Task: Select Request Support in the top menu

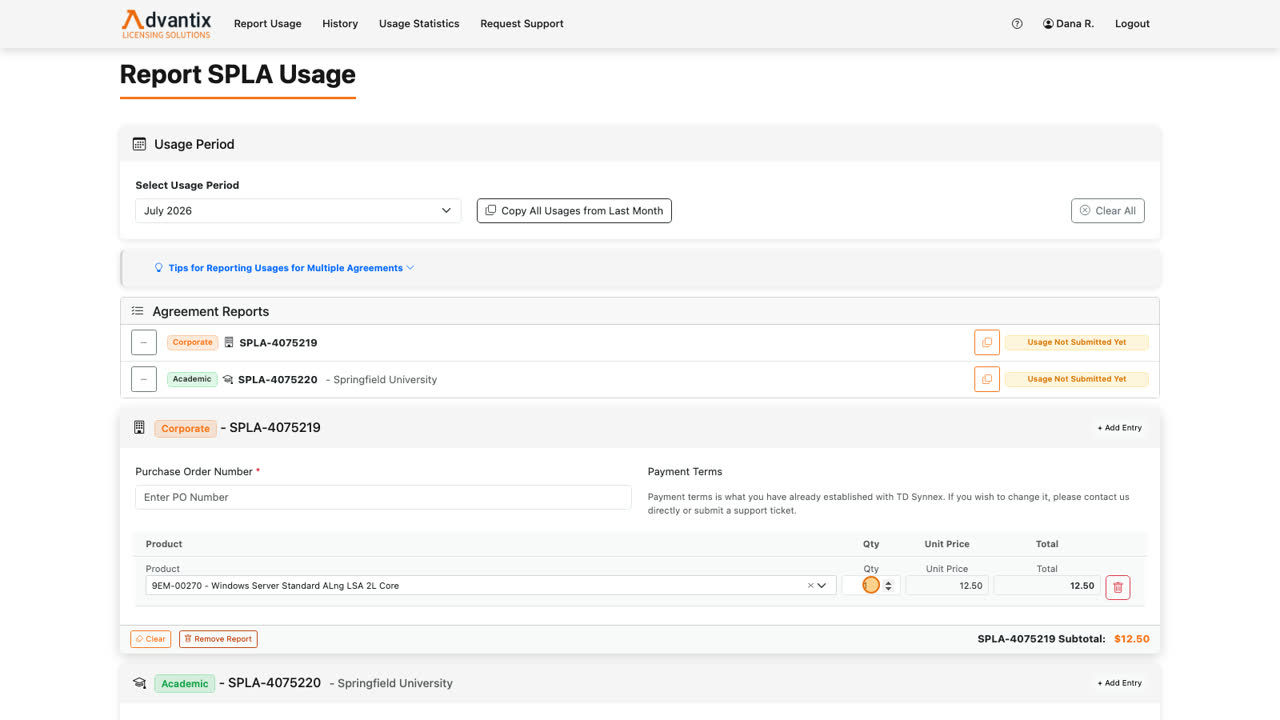Action: pos(522,24)
